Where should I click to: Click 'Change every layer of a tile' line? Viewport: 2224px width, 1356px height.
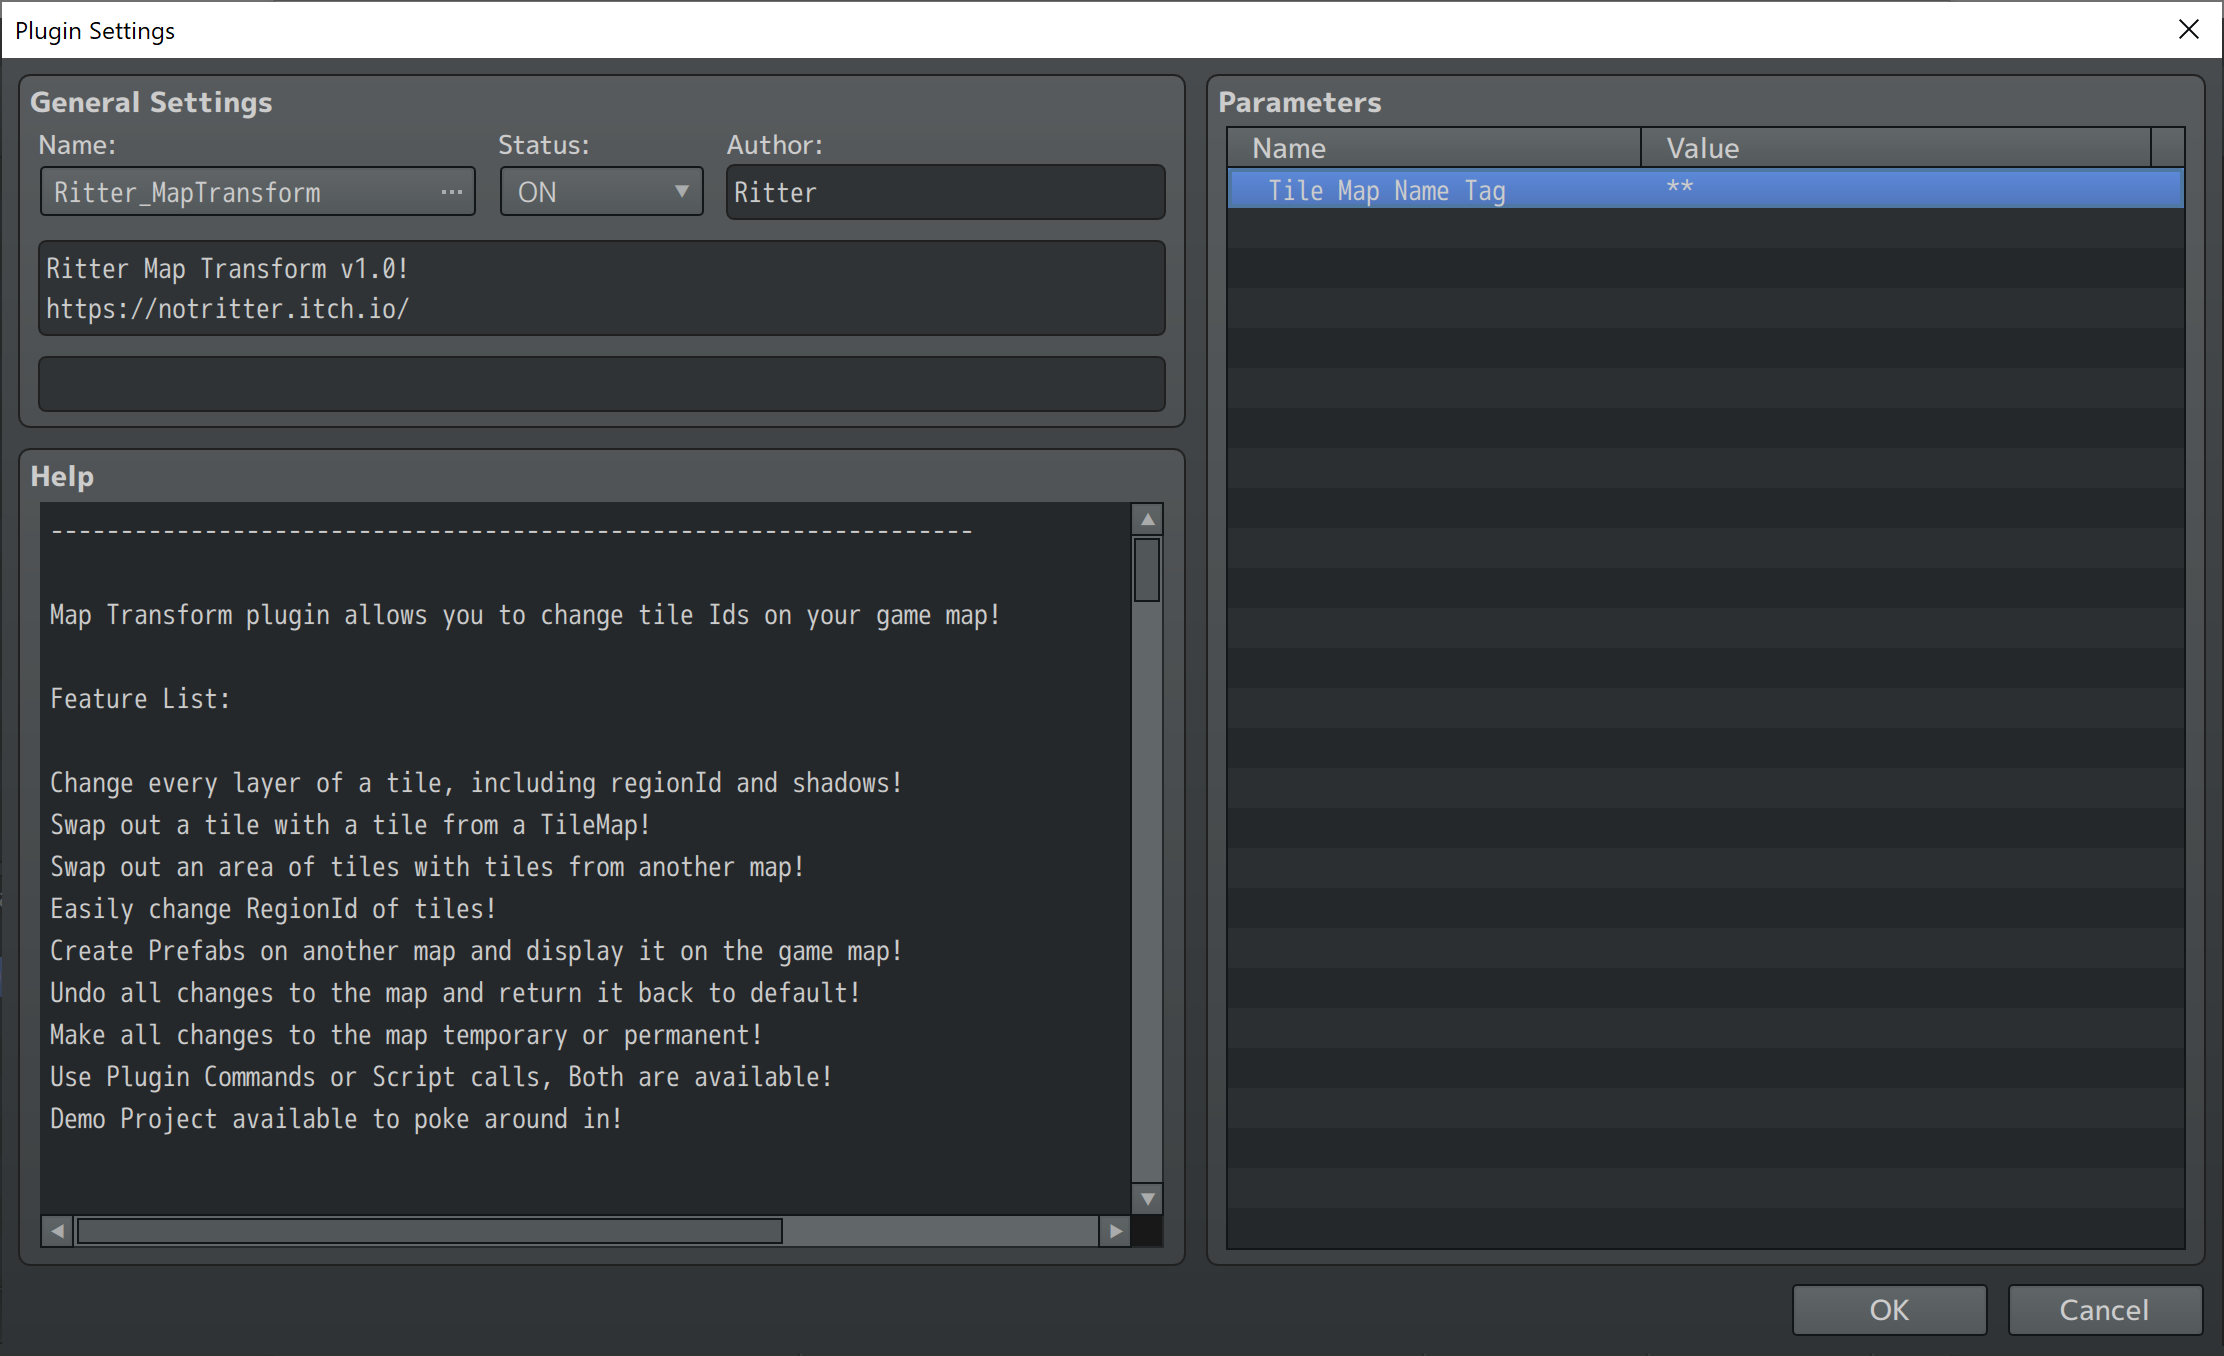point(476,783)
